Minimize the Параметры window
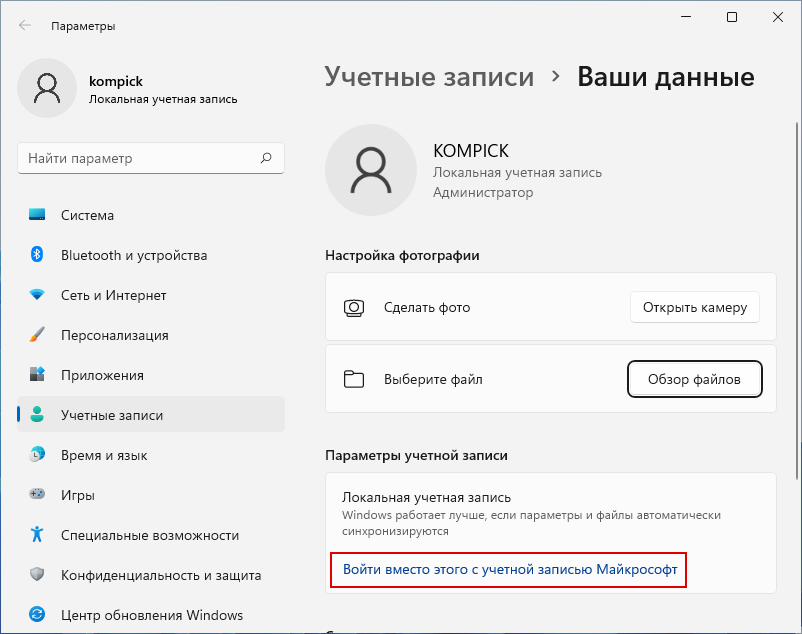This screenshot has height=634, width=802. pyautogui.click(x=686, y=17)
